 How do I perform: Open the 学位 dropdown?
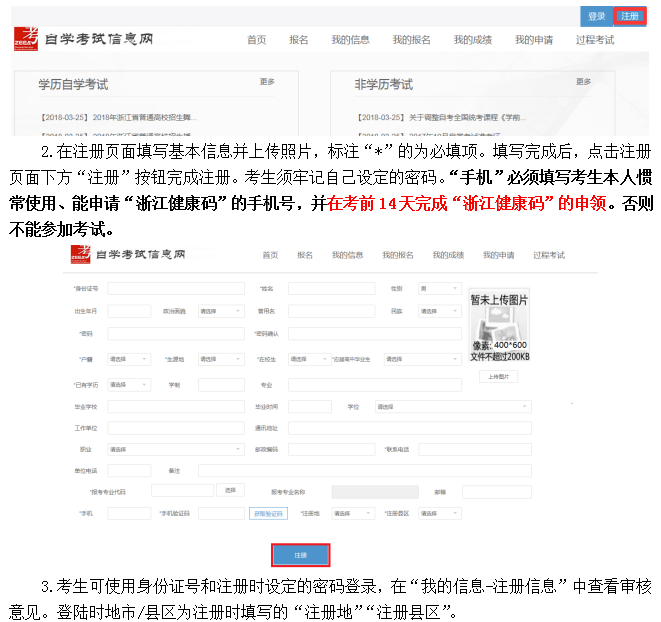click(x=453, y=407)
